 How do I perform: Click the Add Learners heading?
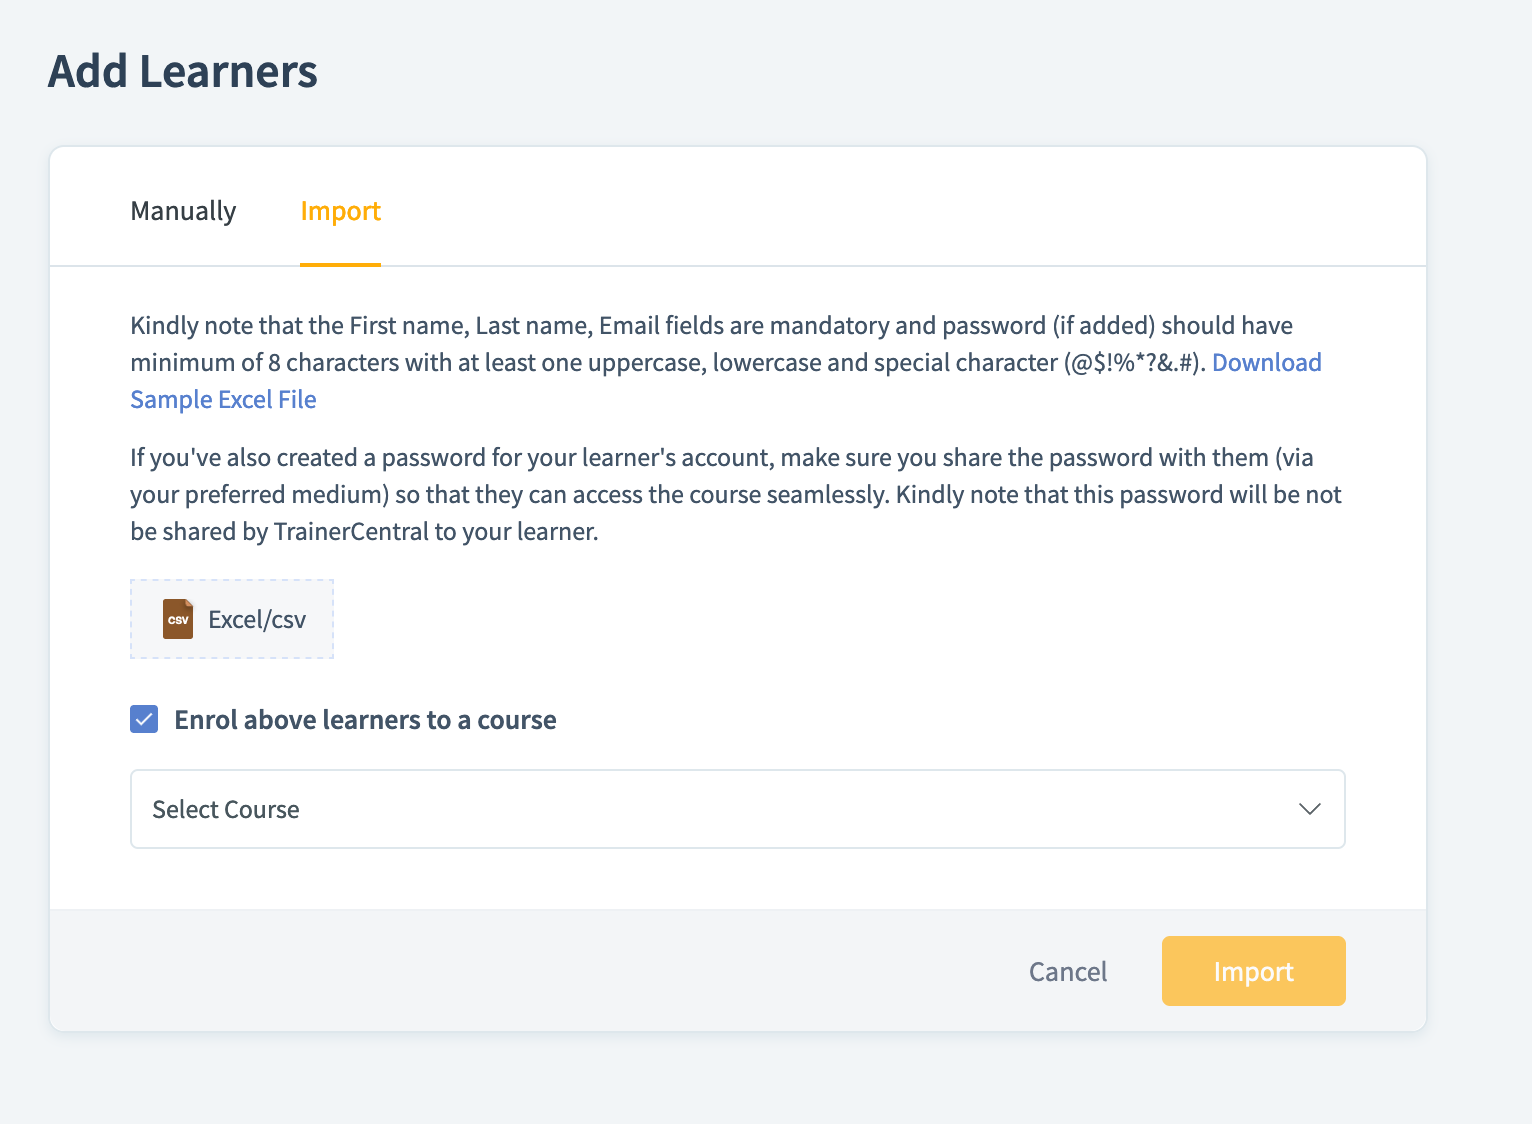(x=183, y=71)
